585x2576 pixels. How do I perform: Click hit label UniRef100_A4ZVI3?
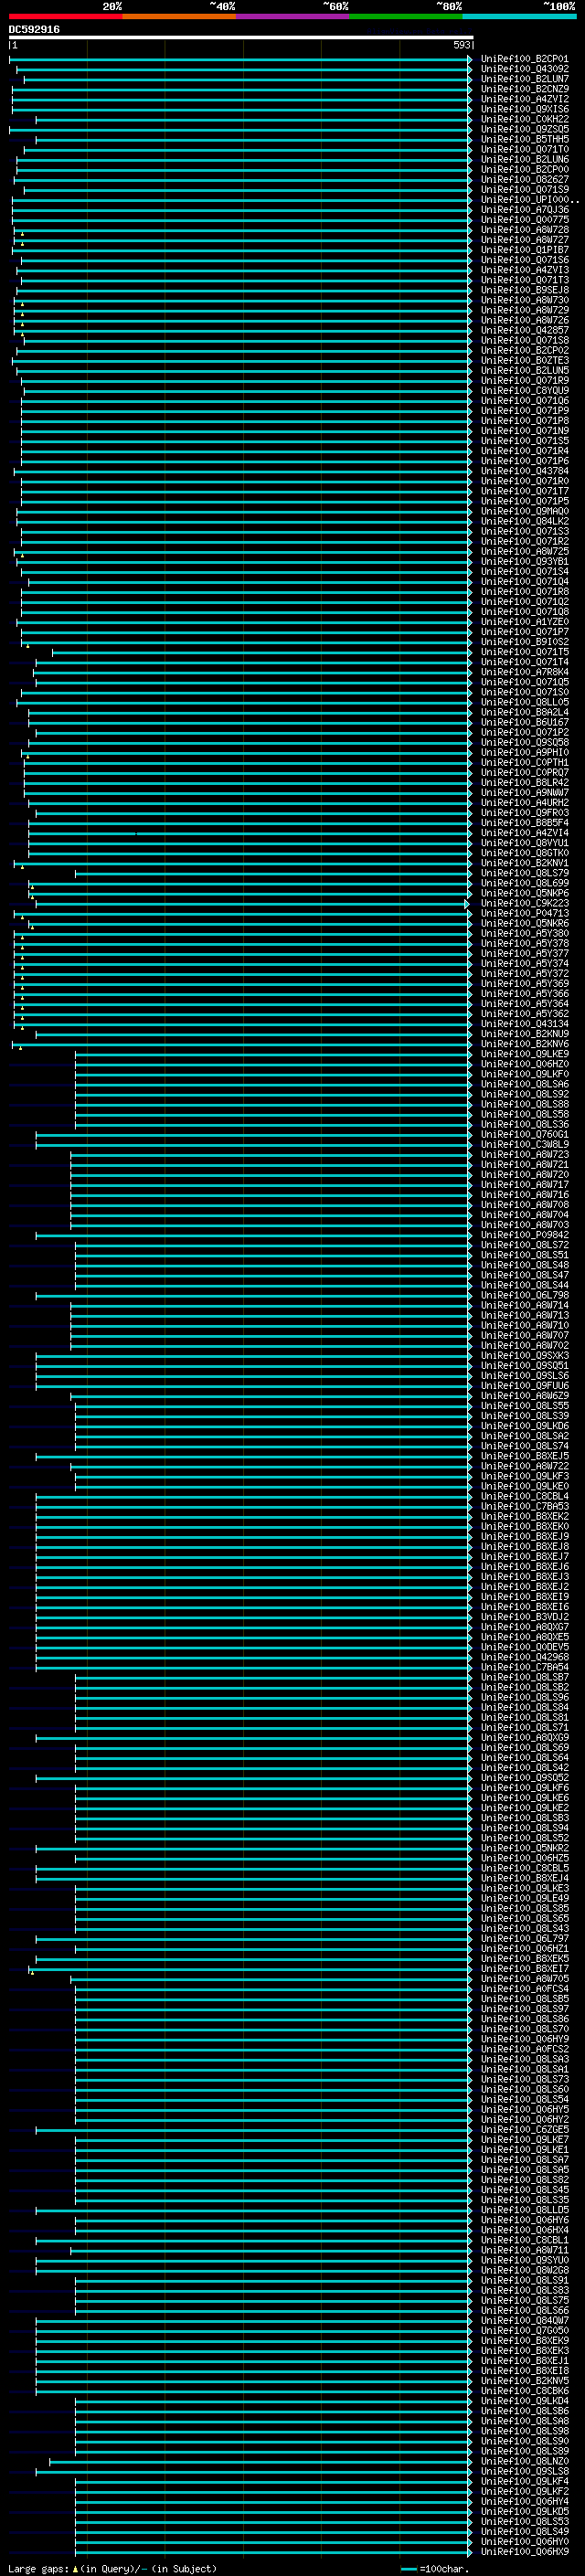pyautogui.click(x=524, y=270)
